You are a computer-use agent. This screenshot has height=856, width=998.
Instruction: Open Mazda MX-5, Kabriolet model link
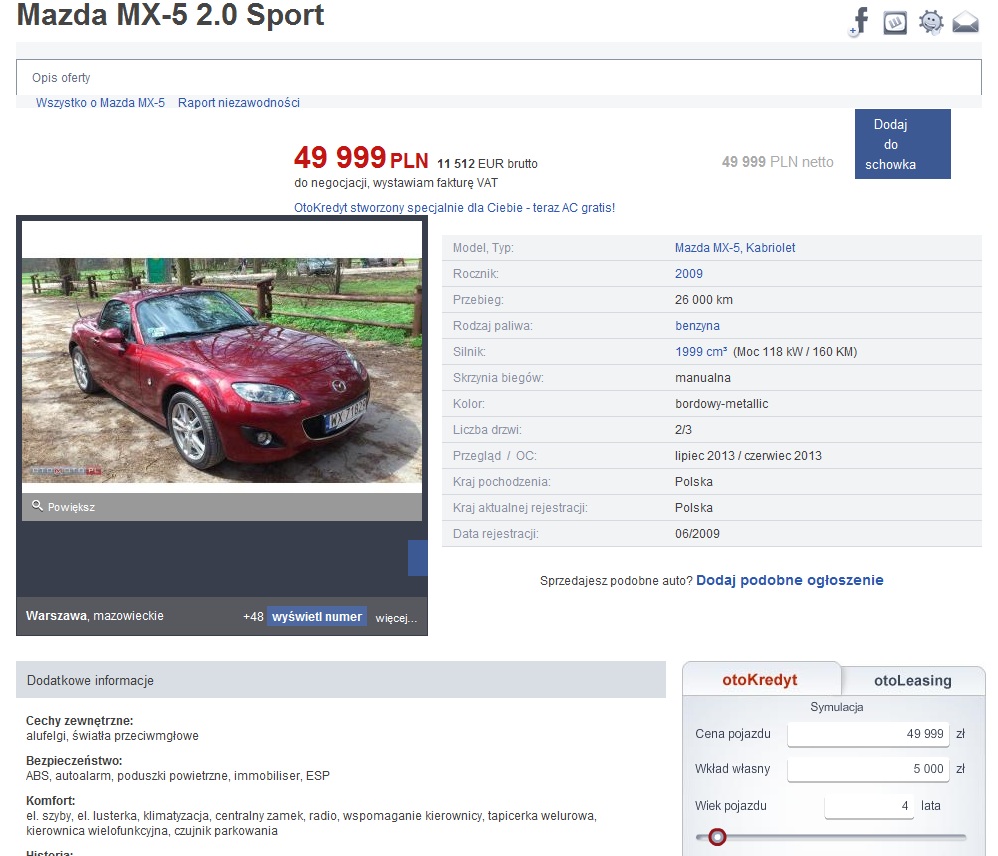click(x=734, y=248)
